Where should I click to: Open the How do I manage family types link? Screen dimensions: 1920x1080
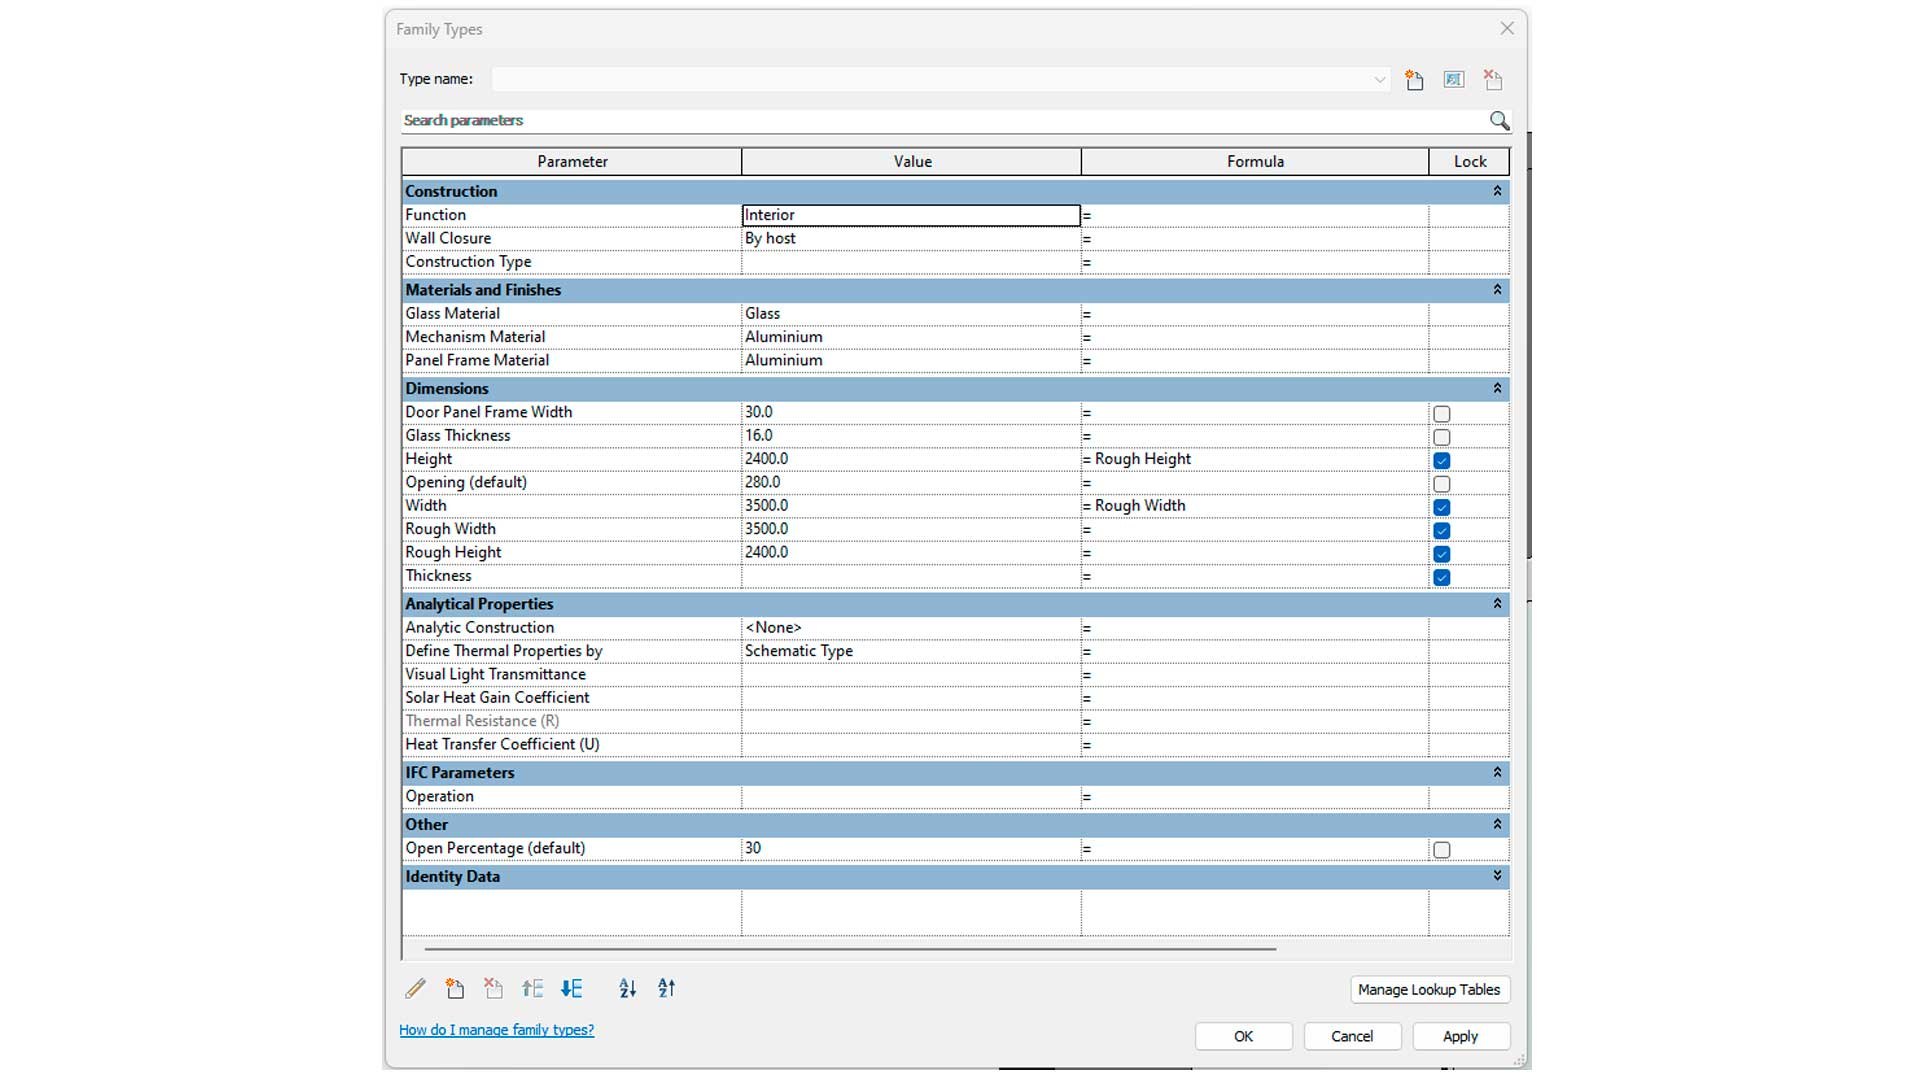click(x=496, y=1030)
